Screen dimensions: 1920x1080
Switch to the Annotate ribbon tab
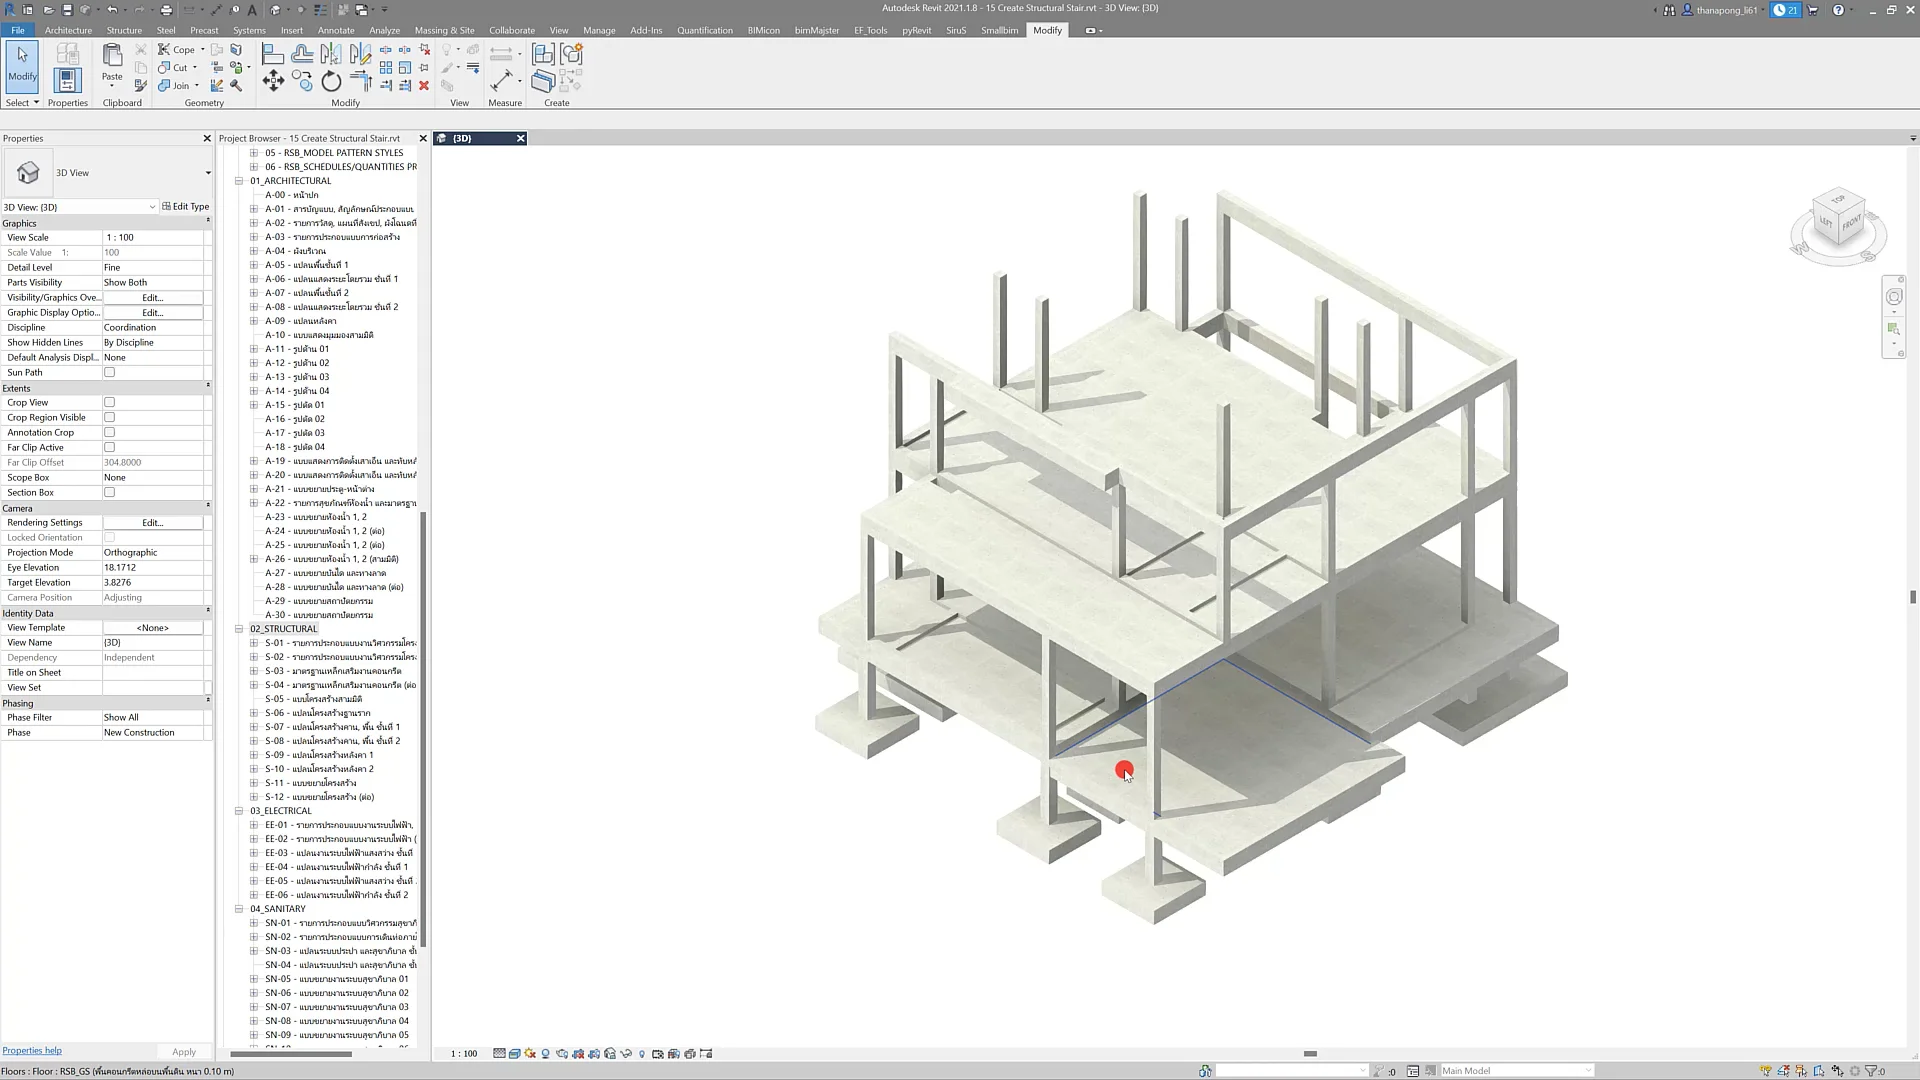pyautogui.click(x=336, y=30)
